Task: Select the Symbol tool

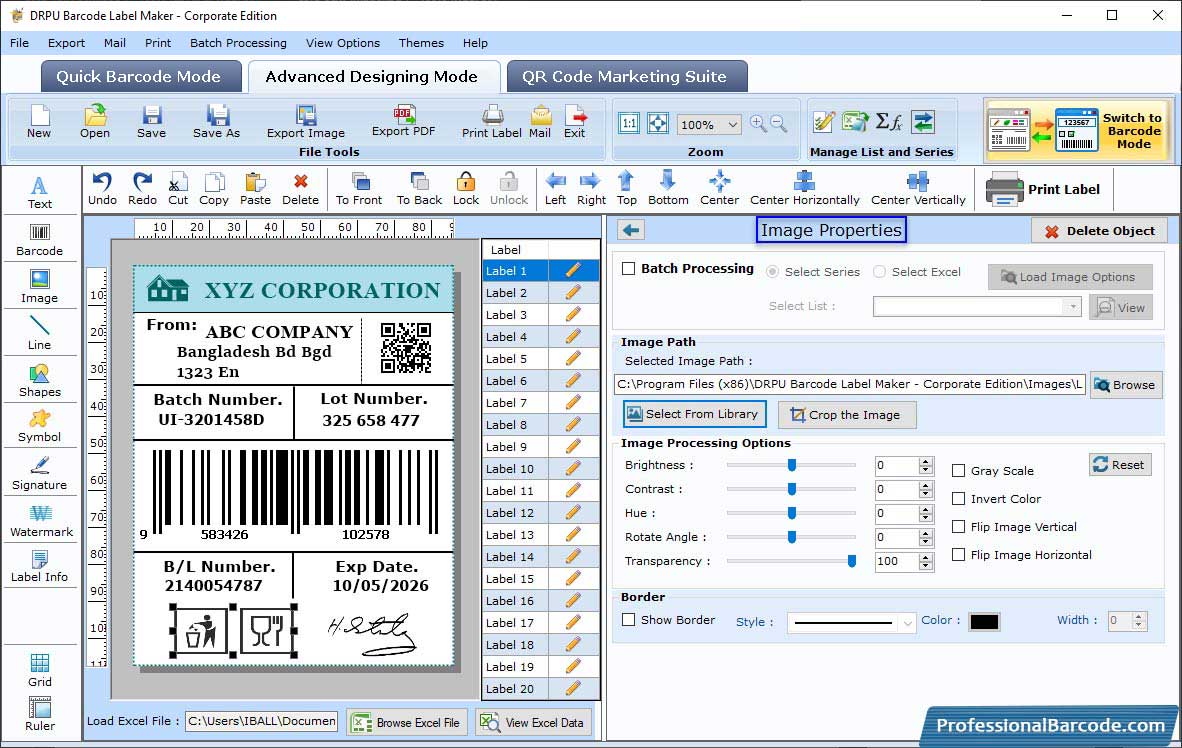Action: (x=39, y=426)
